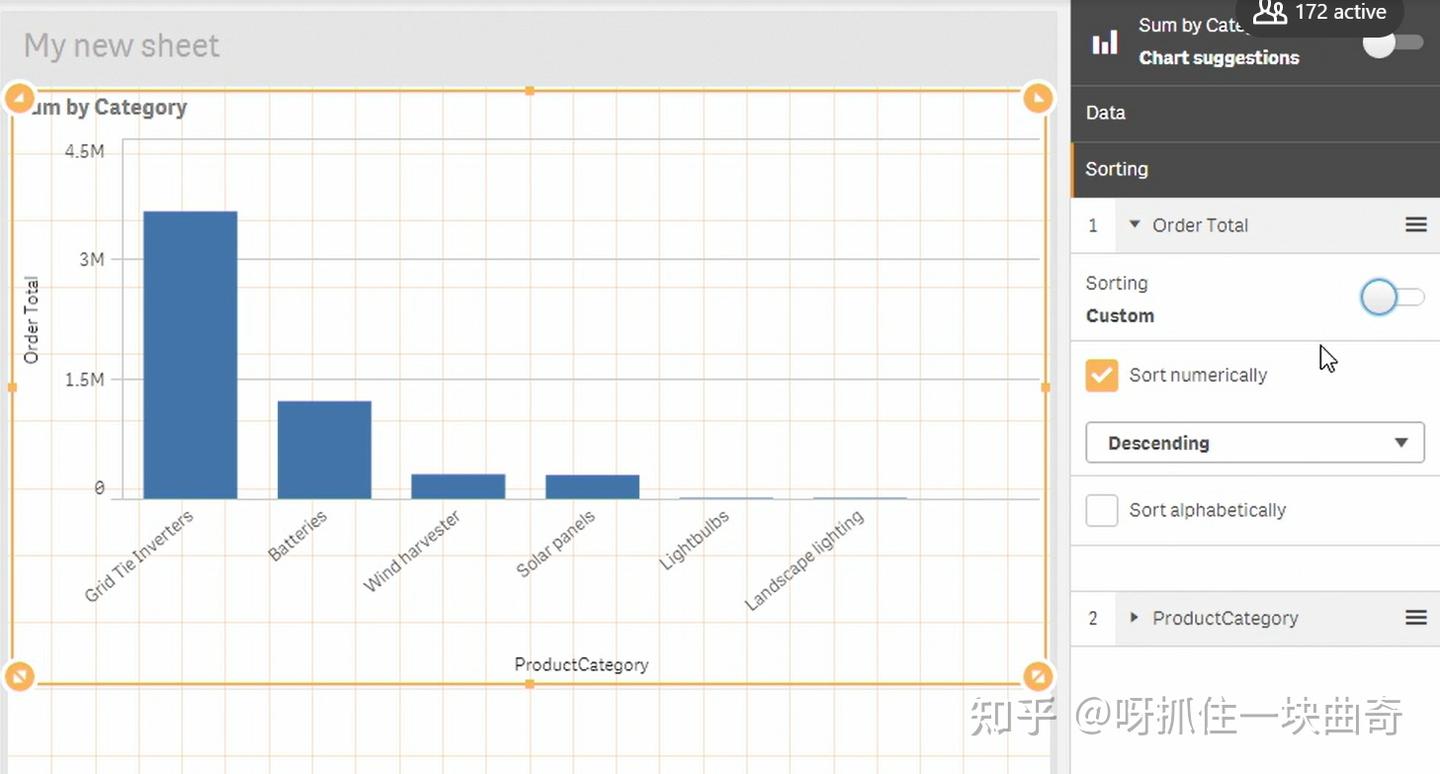Click the Solar panels axis label
Image resolution: width=1440 pixels, height=774 pixels.
(x=556, y=544)
